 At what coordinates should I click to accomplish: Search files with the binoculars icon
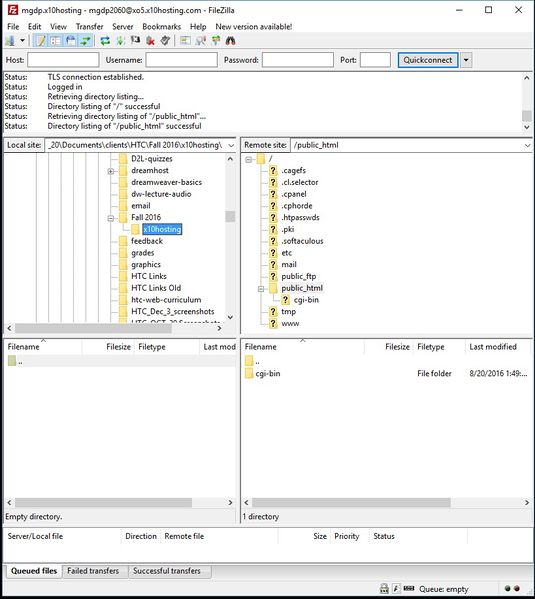(x=230, y=40)
